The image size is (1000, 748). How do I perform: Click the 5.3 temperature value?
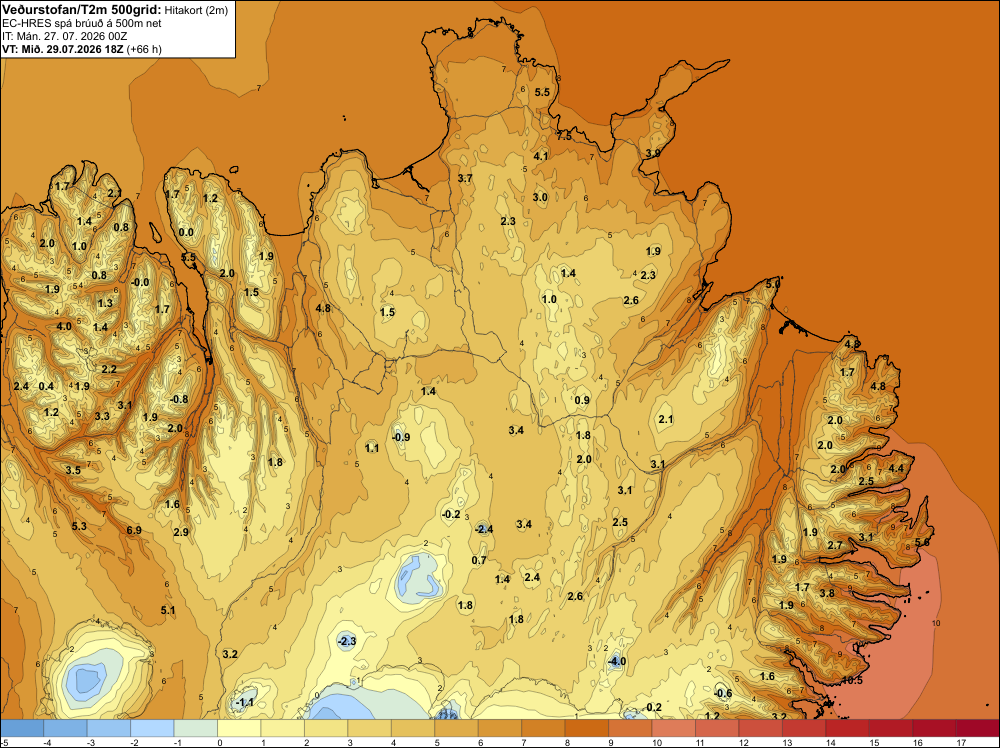tap(79, 526)
